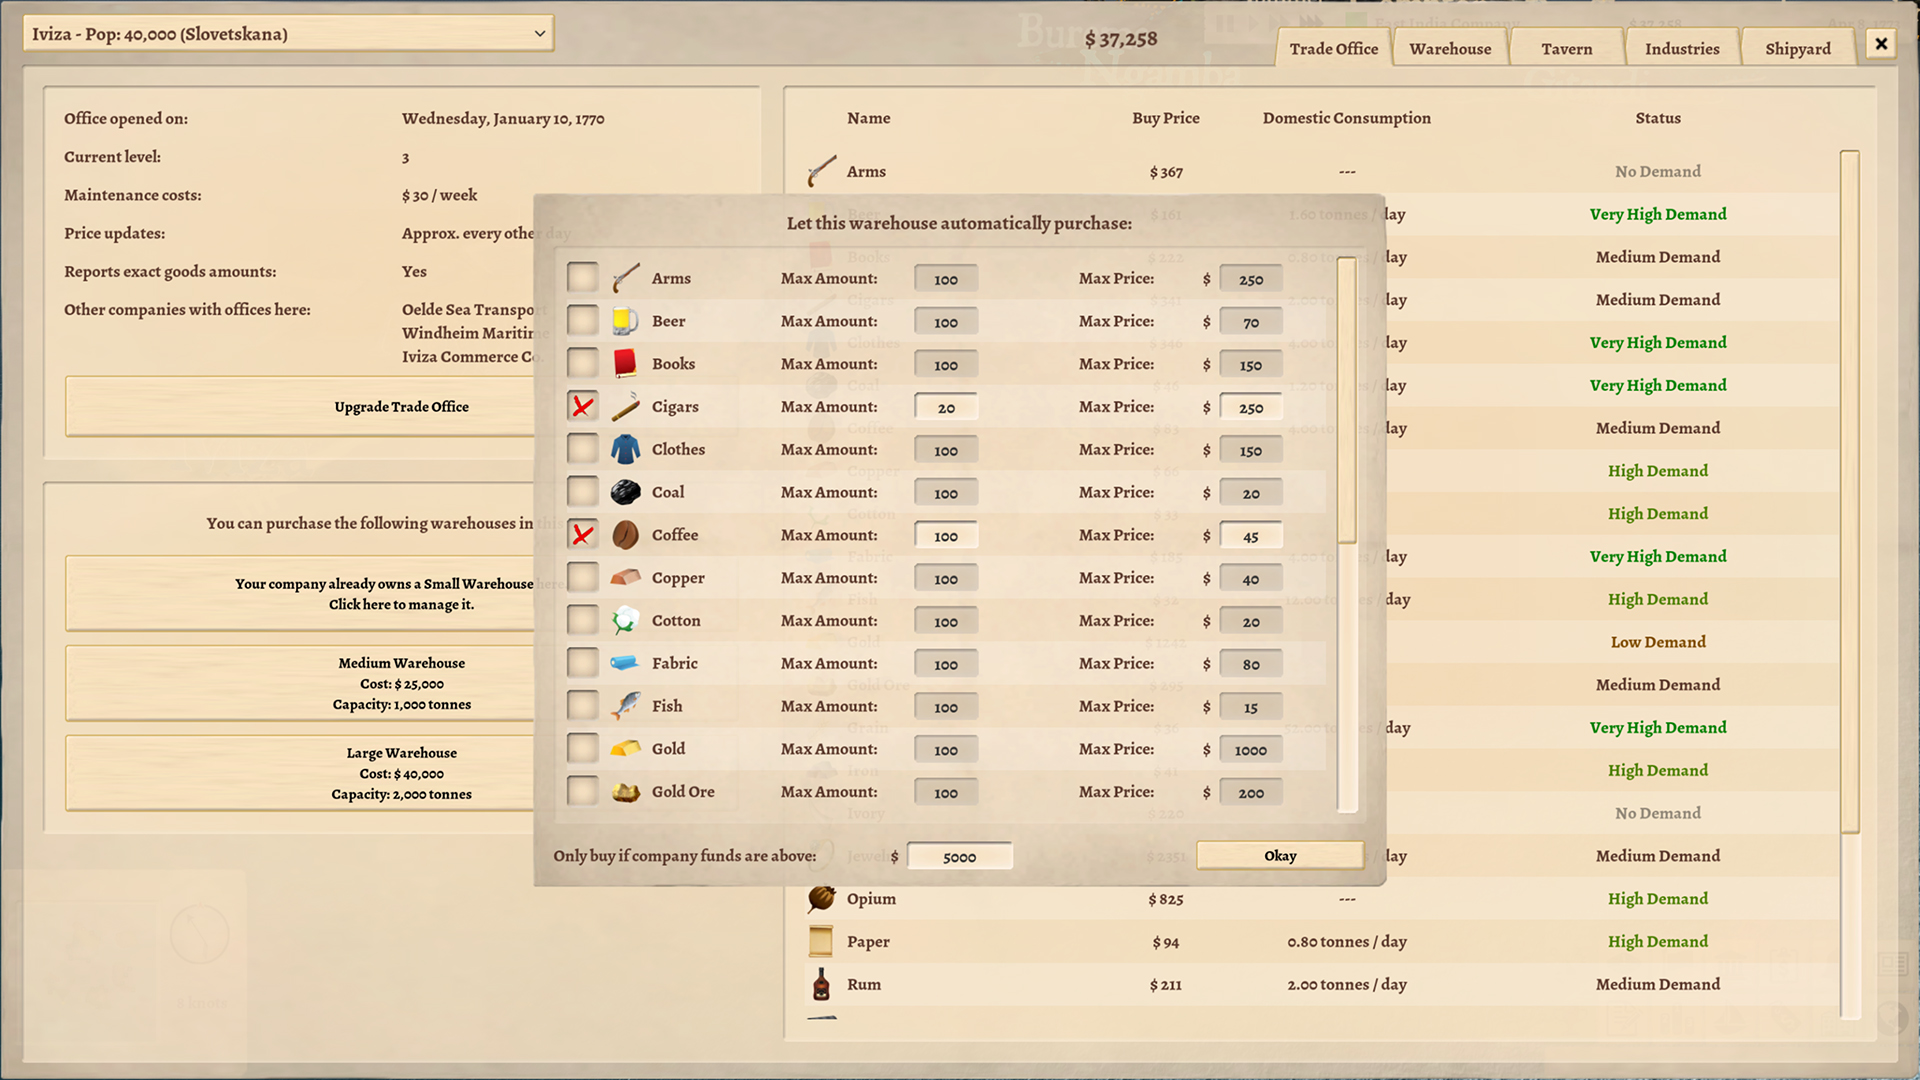Open the Iviza city selector dropdown
Screen dimensions: 1920x1080
coord(287,32)
